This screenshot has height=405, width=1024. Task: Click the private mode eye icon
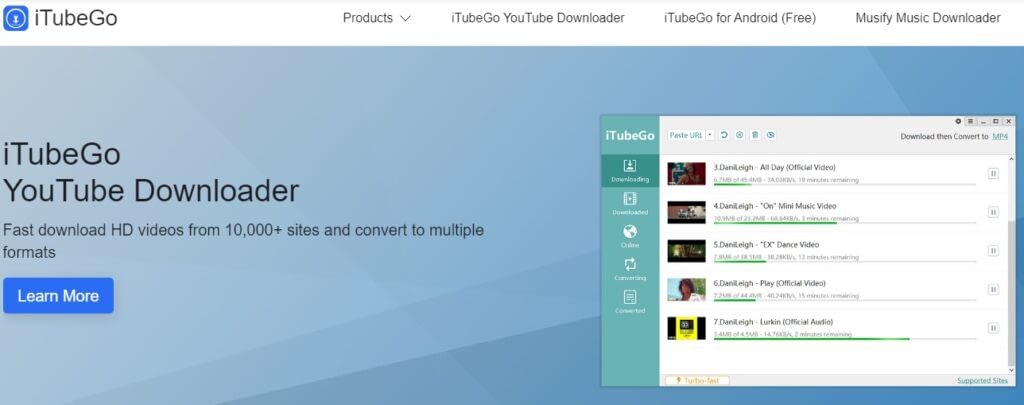(771, 135)
